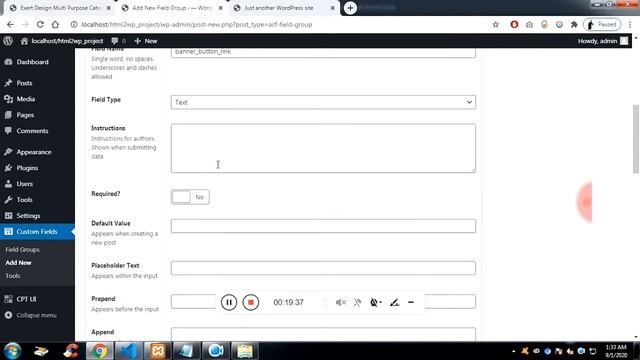Collapse the admin sidebar menu
The image size is (640, 360).
36,315
